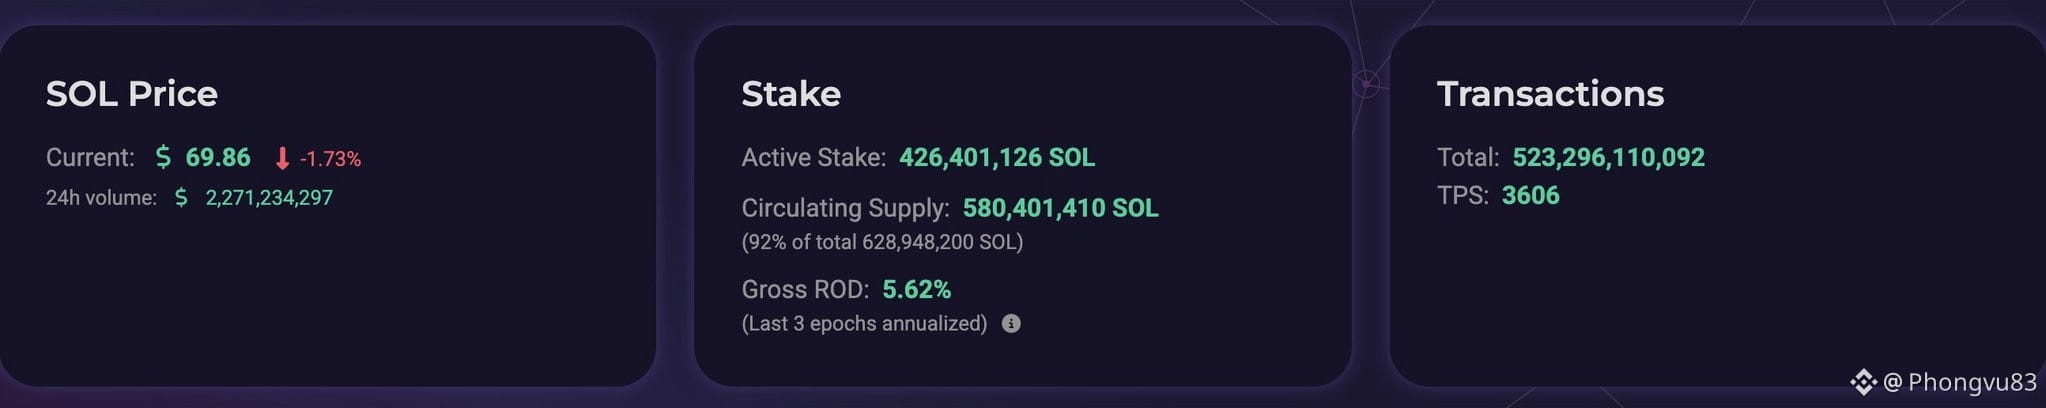The image size is (2046, 408).
Task: Click the Gross ROD value 5.62%
Action: 916,289
